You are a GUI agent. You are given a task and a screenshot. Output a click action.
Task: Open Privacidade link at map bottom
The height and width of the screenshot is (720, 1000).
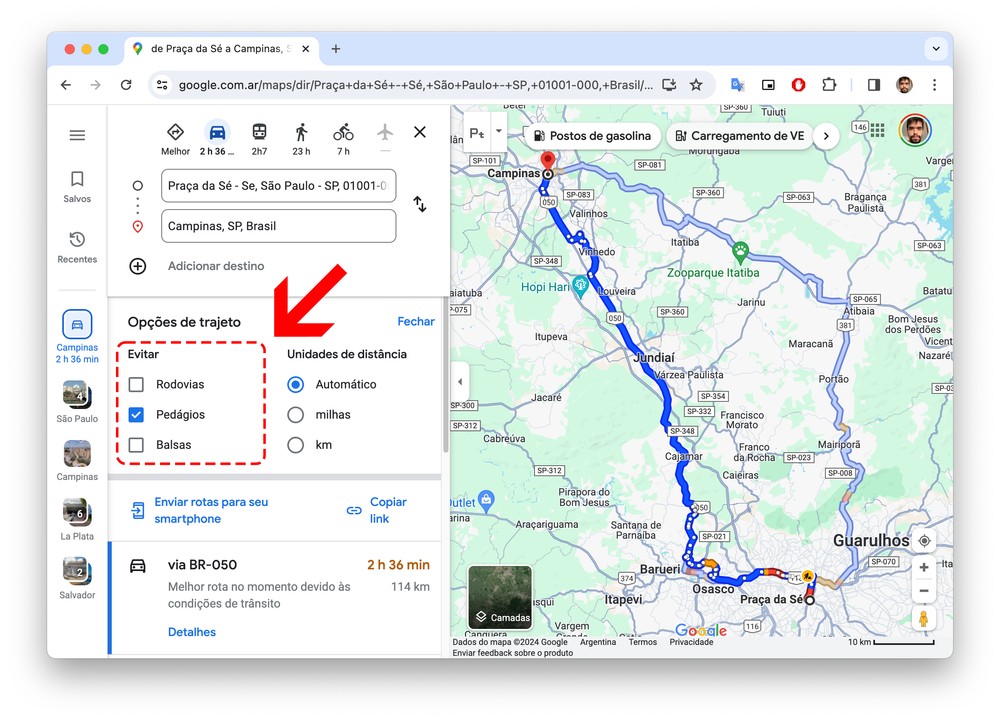pyautogui.click(x=691, y=642)
